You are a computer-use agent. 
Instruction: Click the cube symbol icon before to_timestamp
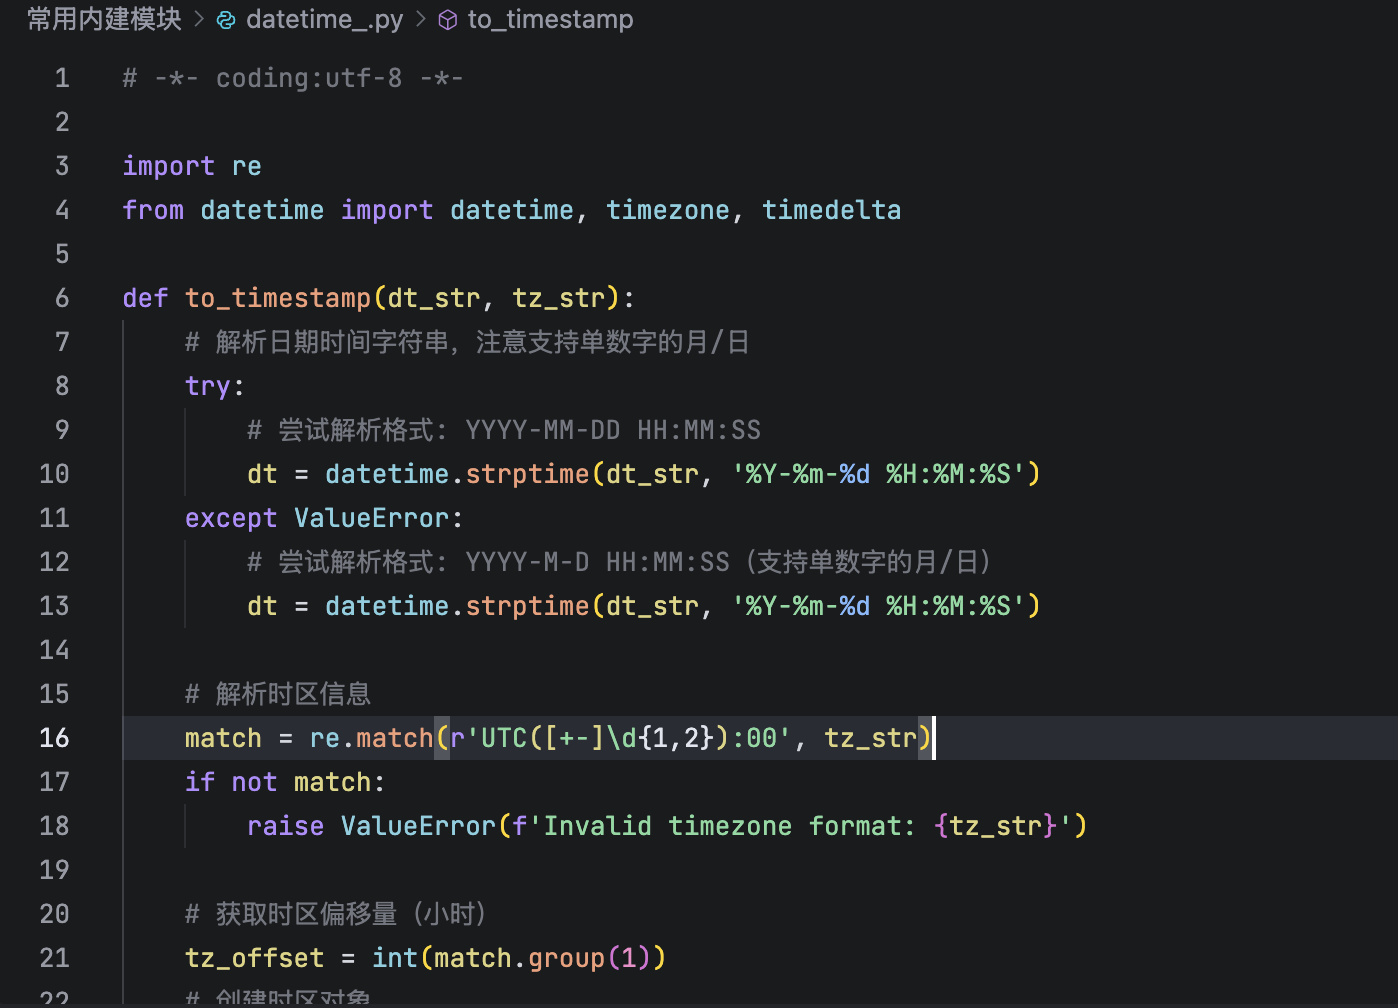click(447, 19)
